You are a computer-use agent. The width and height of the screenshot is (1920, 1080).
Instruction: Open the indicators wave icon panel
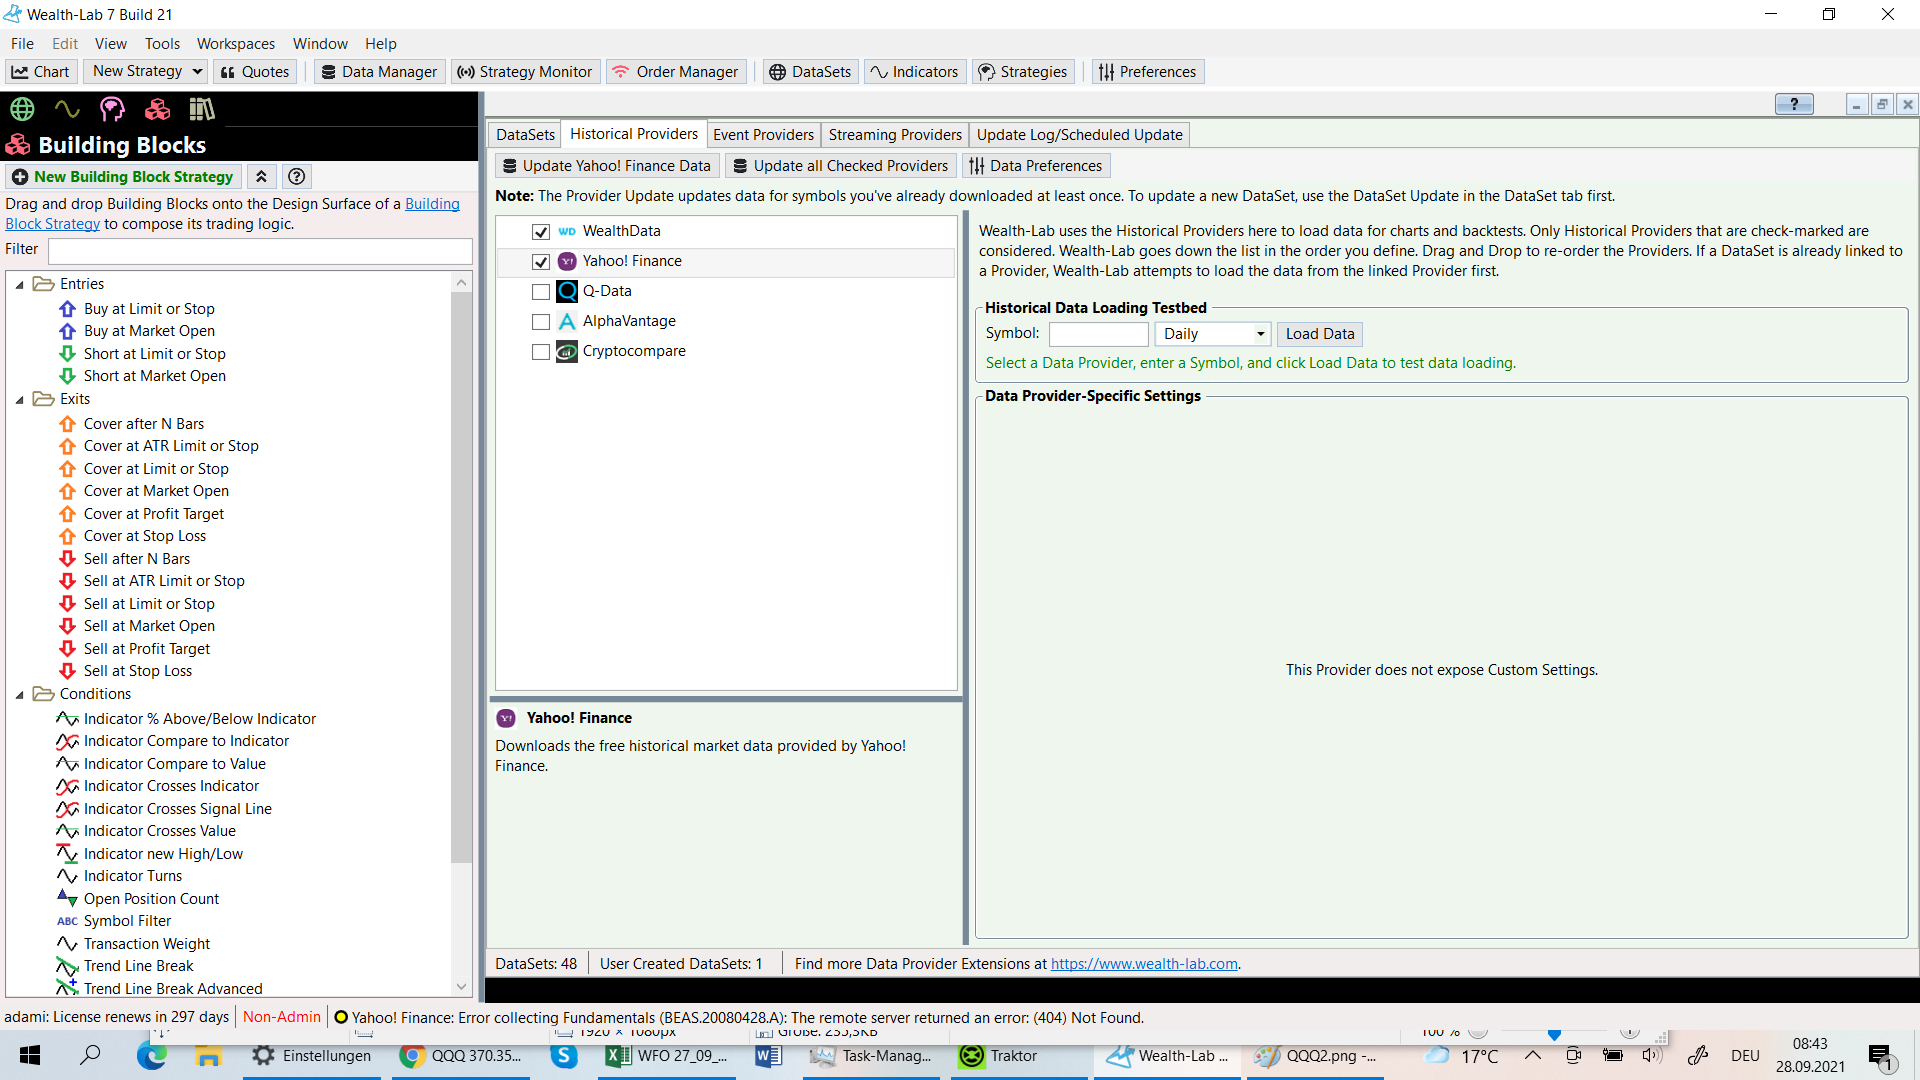click(67, 109)
